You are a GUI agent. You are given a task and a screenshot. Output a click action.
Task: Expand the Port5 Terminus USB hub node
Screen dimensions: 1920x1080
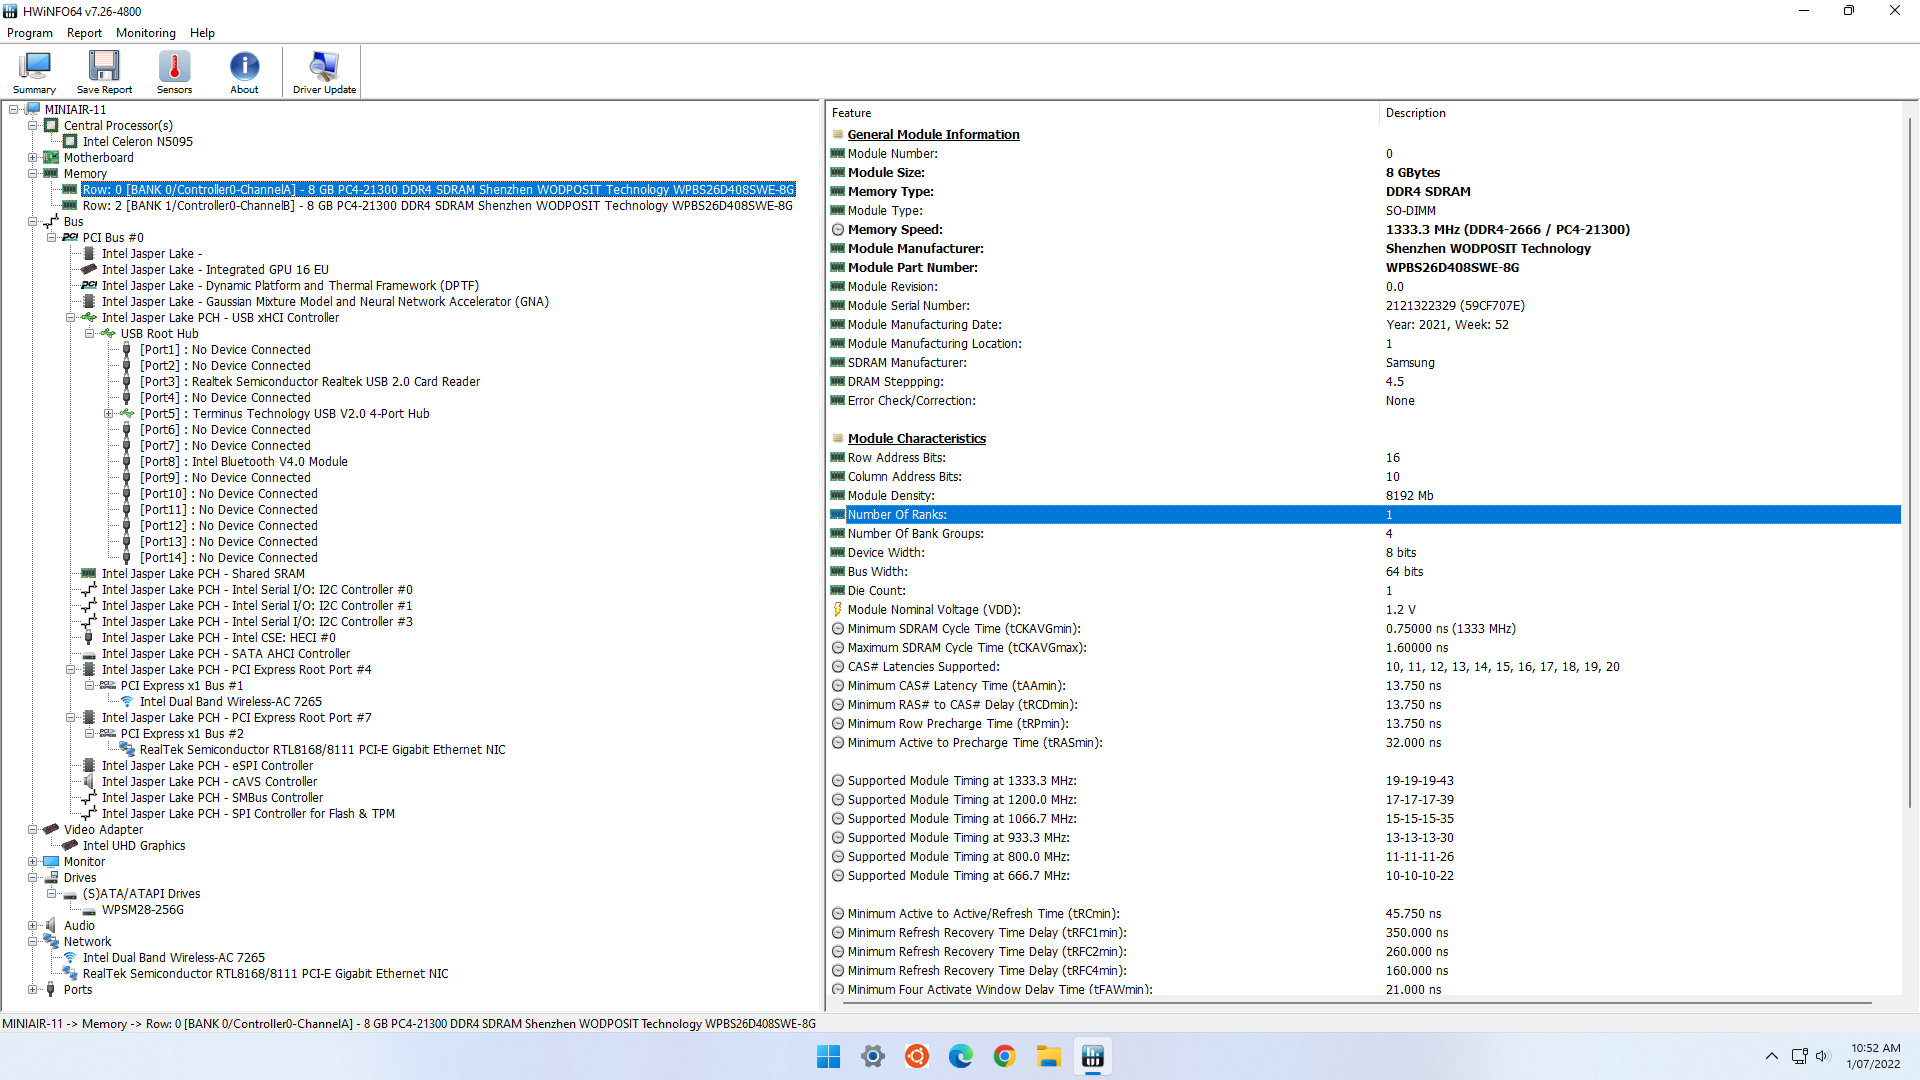109,414
